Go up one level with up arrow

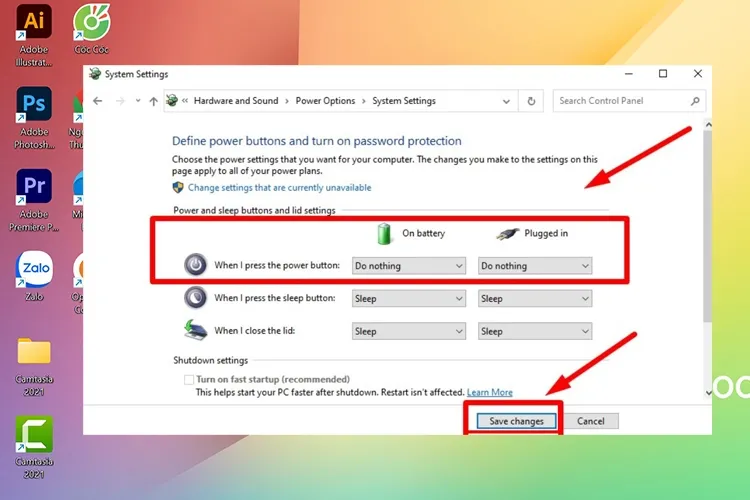click(x=153, y=101)
